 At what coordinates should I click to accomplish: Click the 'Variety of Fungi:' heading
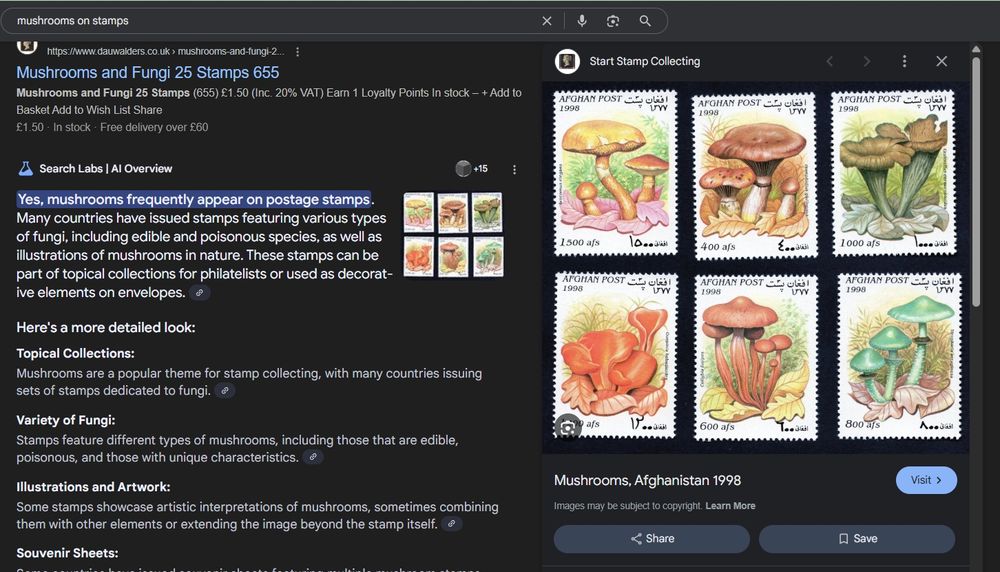coord(66,420)
